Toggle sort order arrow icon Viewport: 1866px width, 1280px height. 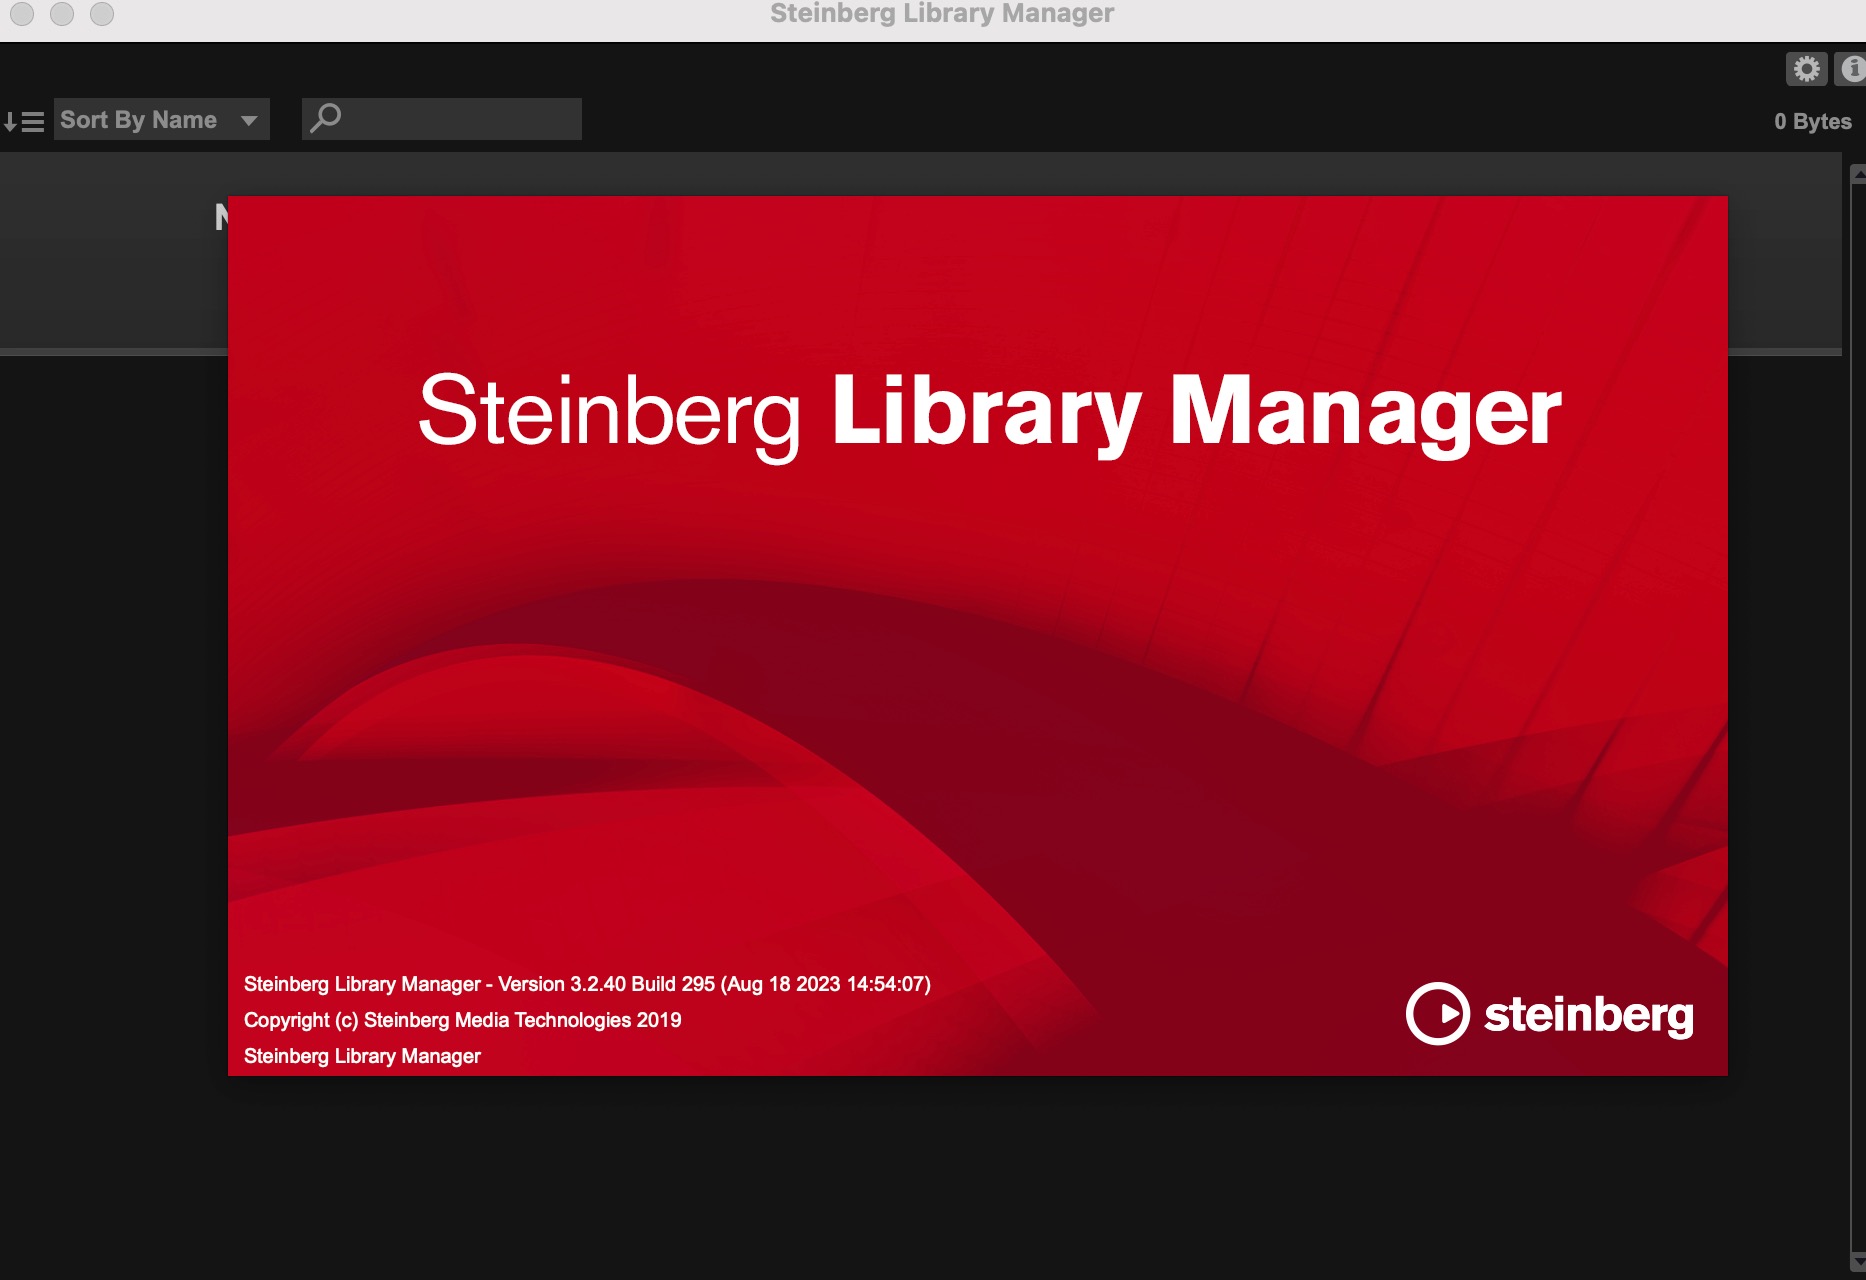click(x=24, y=122)
